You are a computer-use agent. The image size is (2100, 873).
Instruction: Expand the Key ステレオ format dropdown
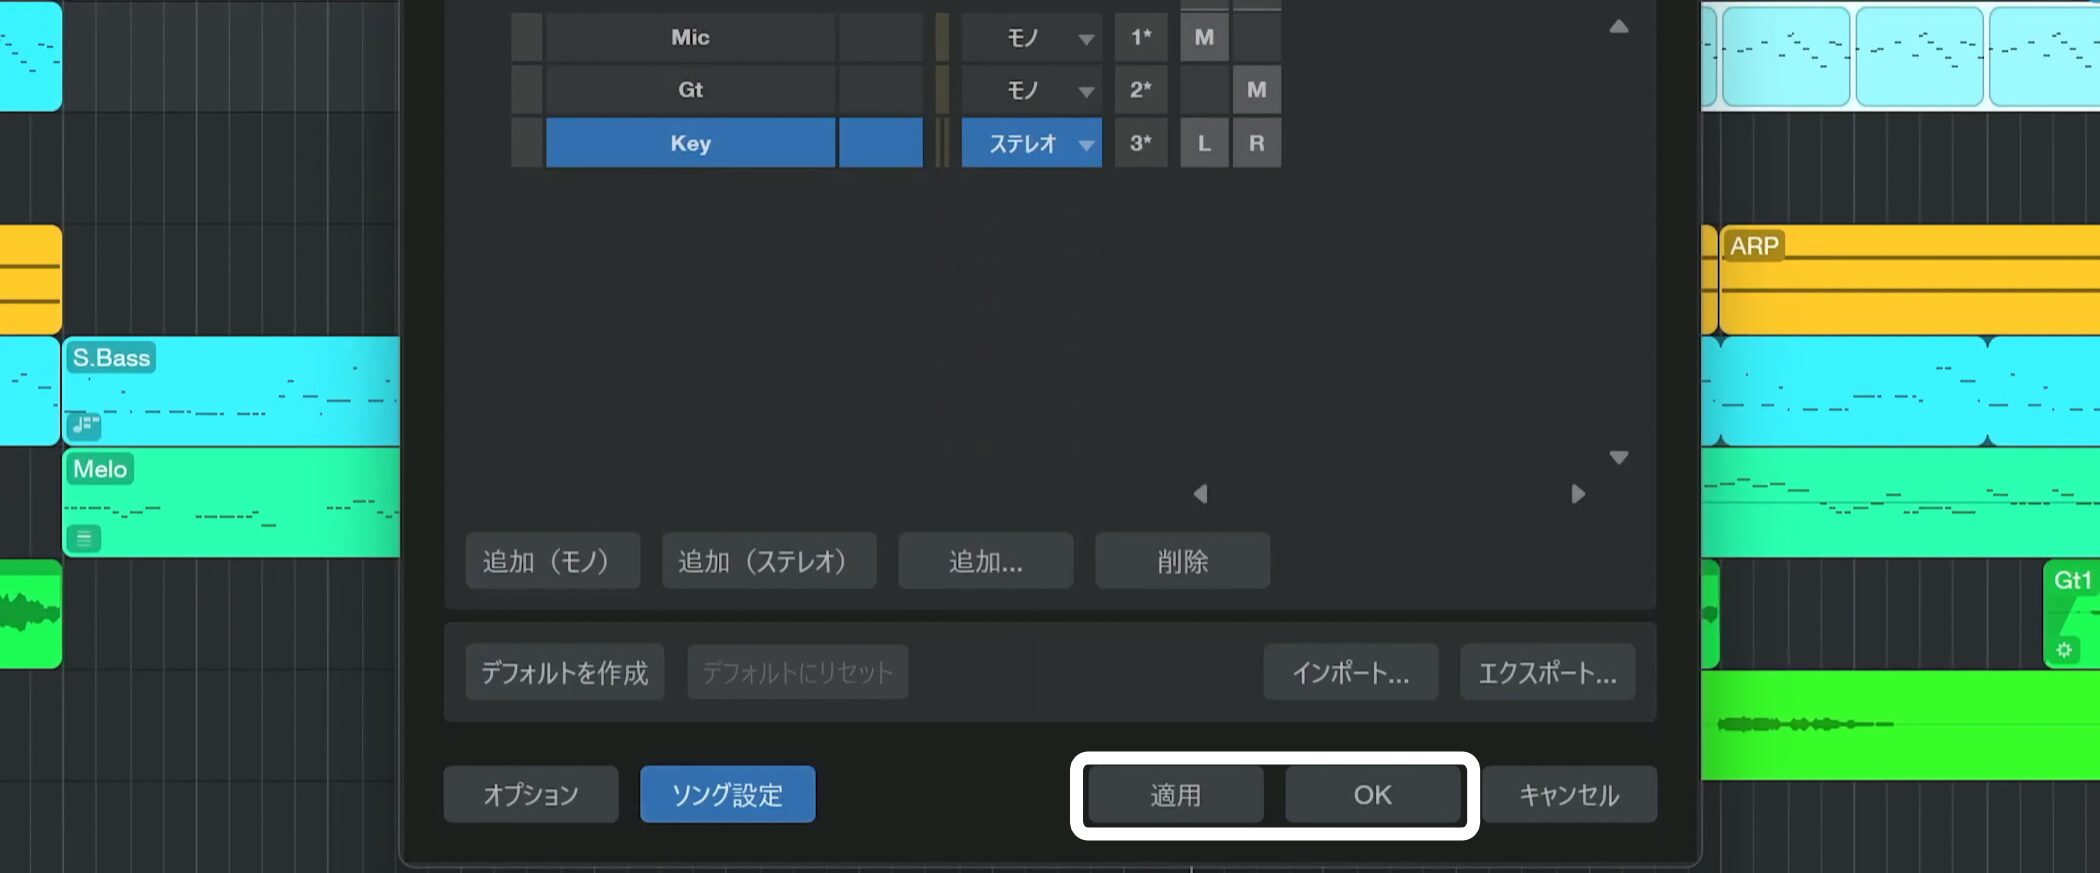1032,143
